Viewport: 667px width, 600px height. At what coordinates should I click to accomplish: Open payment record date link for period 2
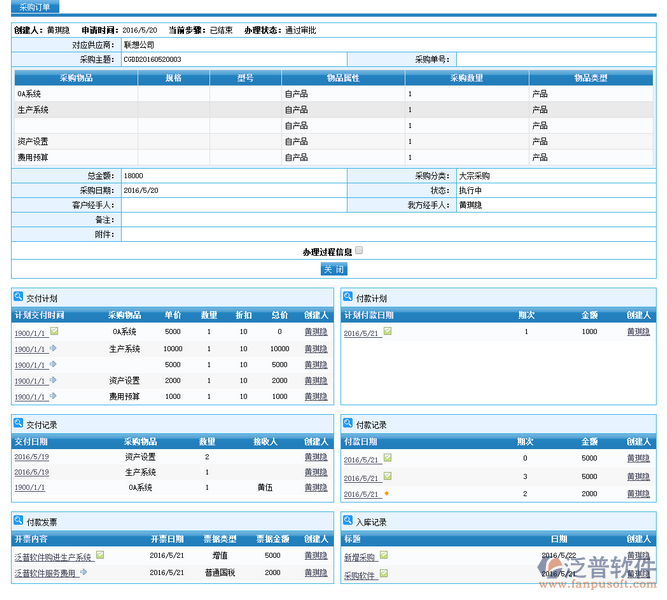pos(361,494)
